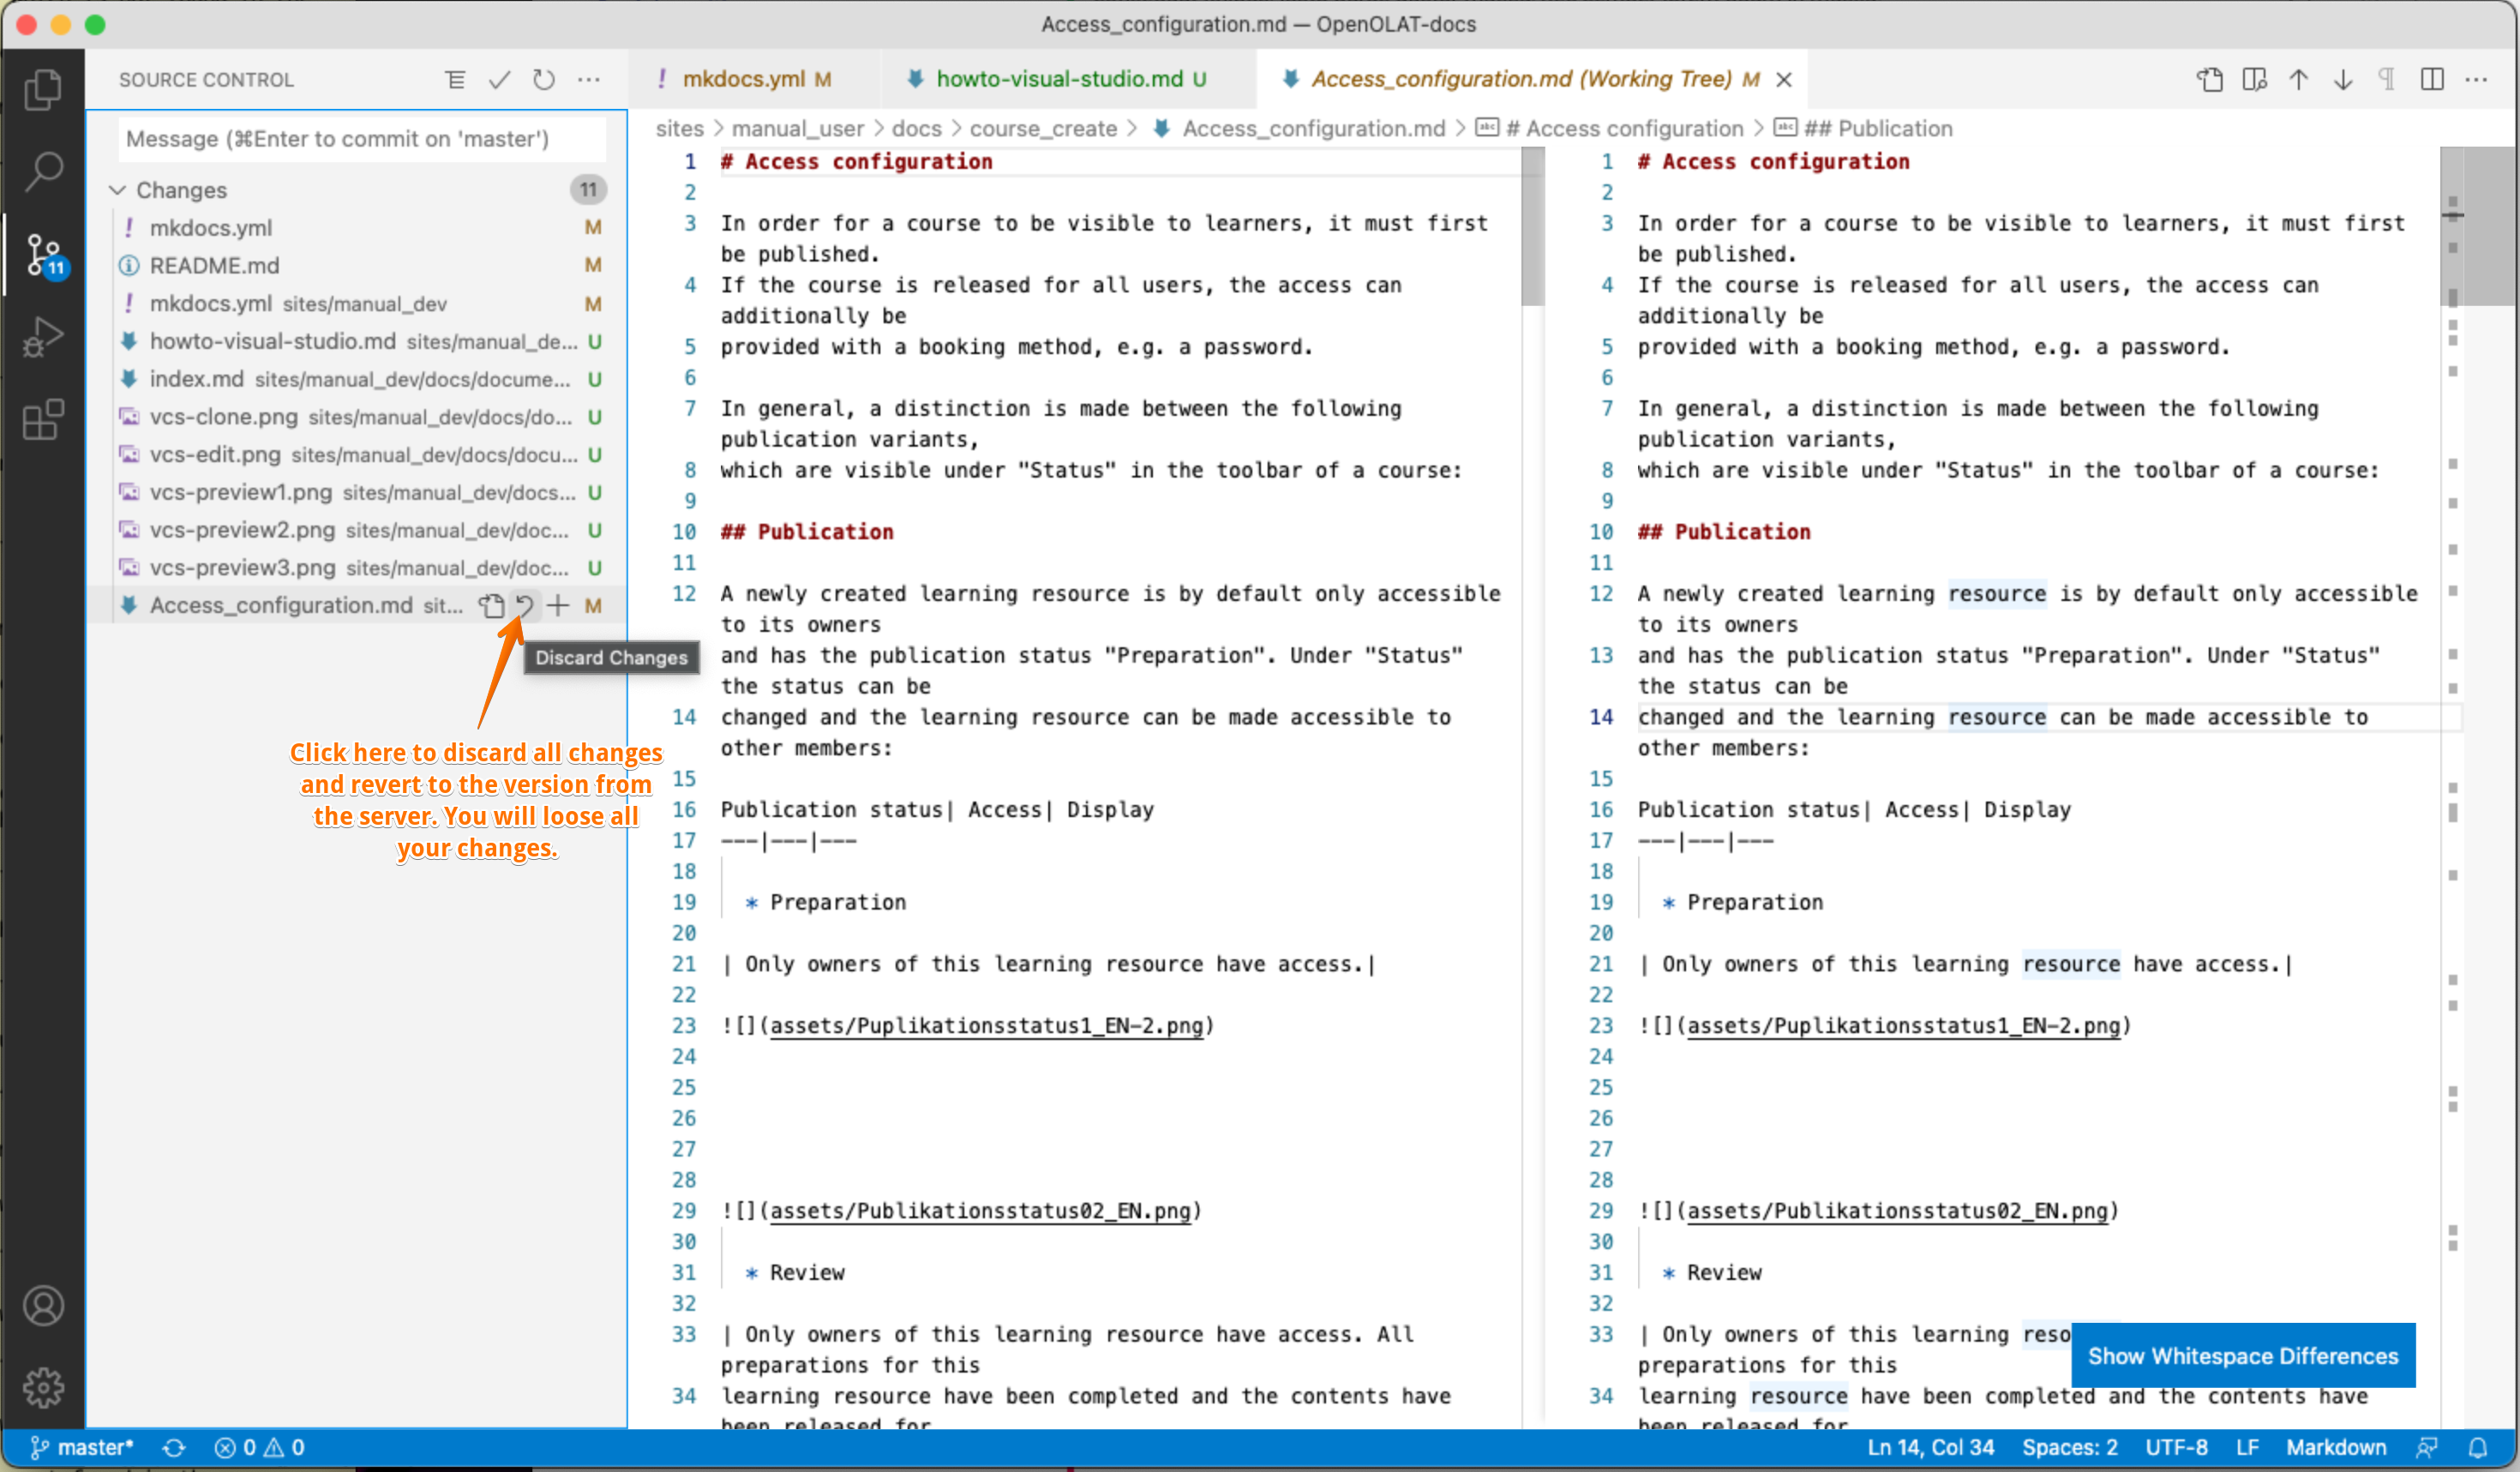The width and height of the screenshot is (2520, 1472).
Task: Switch to howto-visual-studio.md tab
Action: (1058, 79)
